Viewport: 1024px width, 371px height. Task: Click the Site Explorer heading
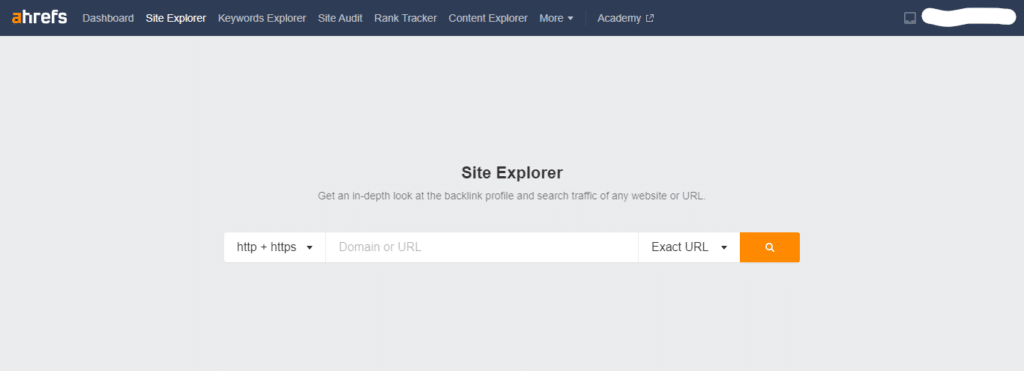512,173
